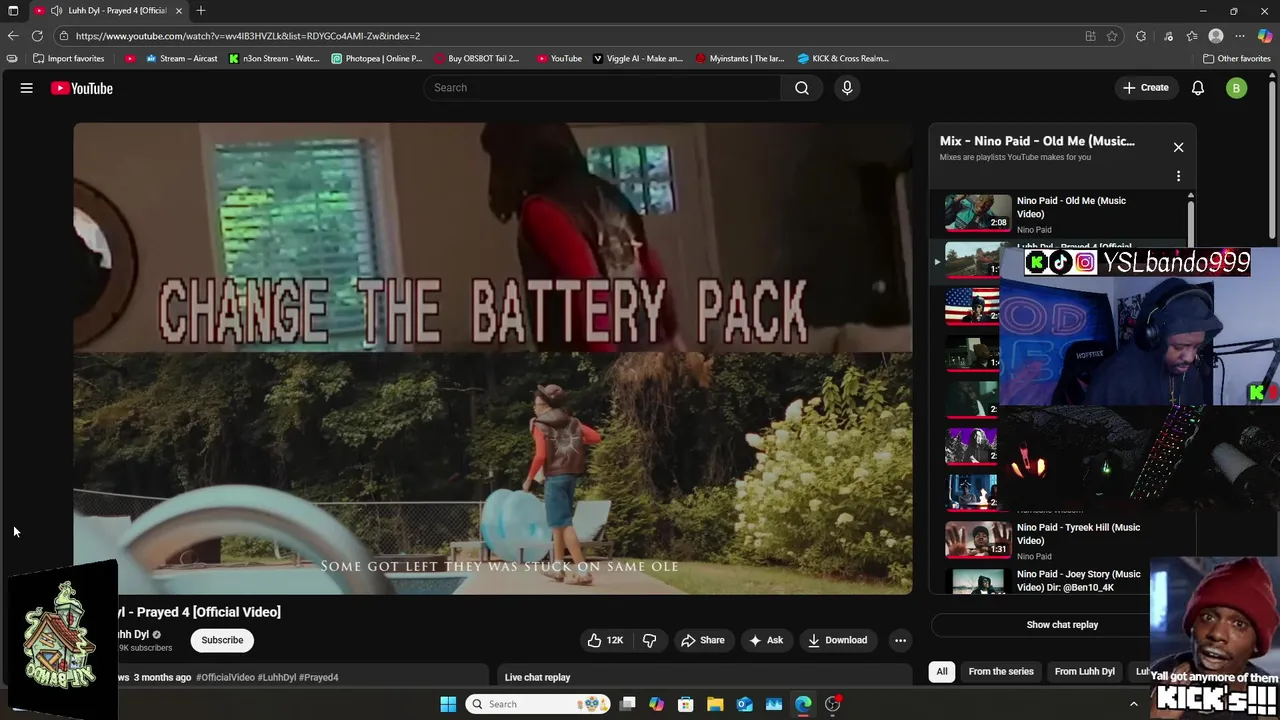The image size is (1280, 720).
Task: Like the video with 12K likes
Action: [605, 640]
